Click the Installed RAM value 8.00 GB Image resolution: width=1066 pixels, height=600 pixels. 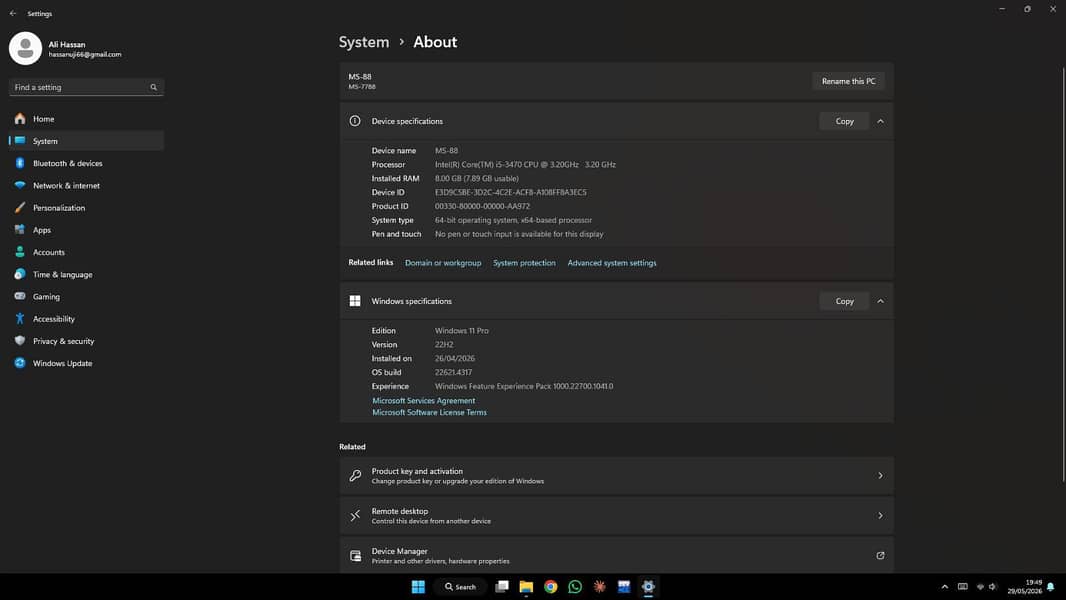[x=477, y=179]
